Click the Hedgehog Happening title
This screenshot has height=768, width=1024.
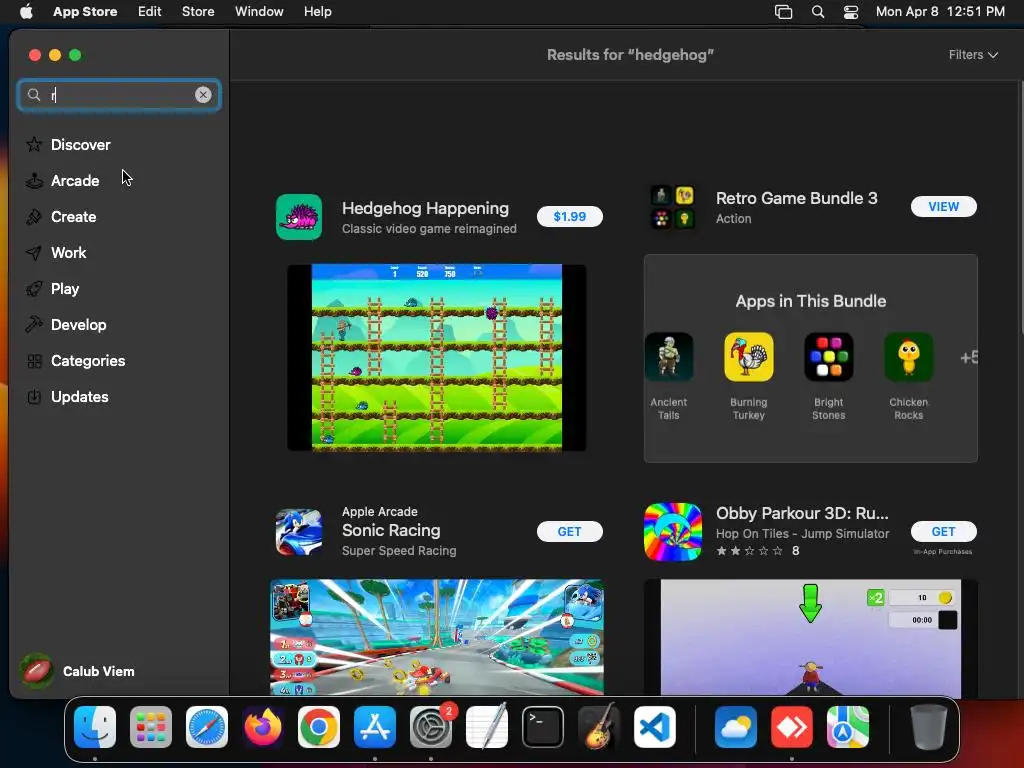(425, 208)
